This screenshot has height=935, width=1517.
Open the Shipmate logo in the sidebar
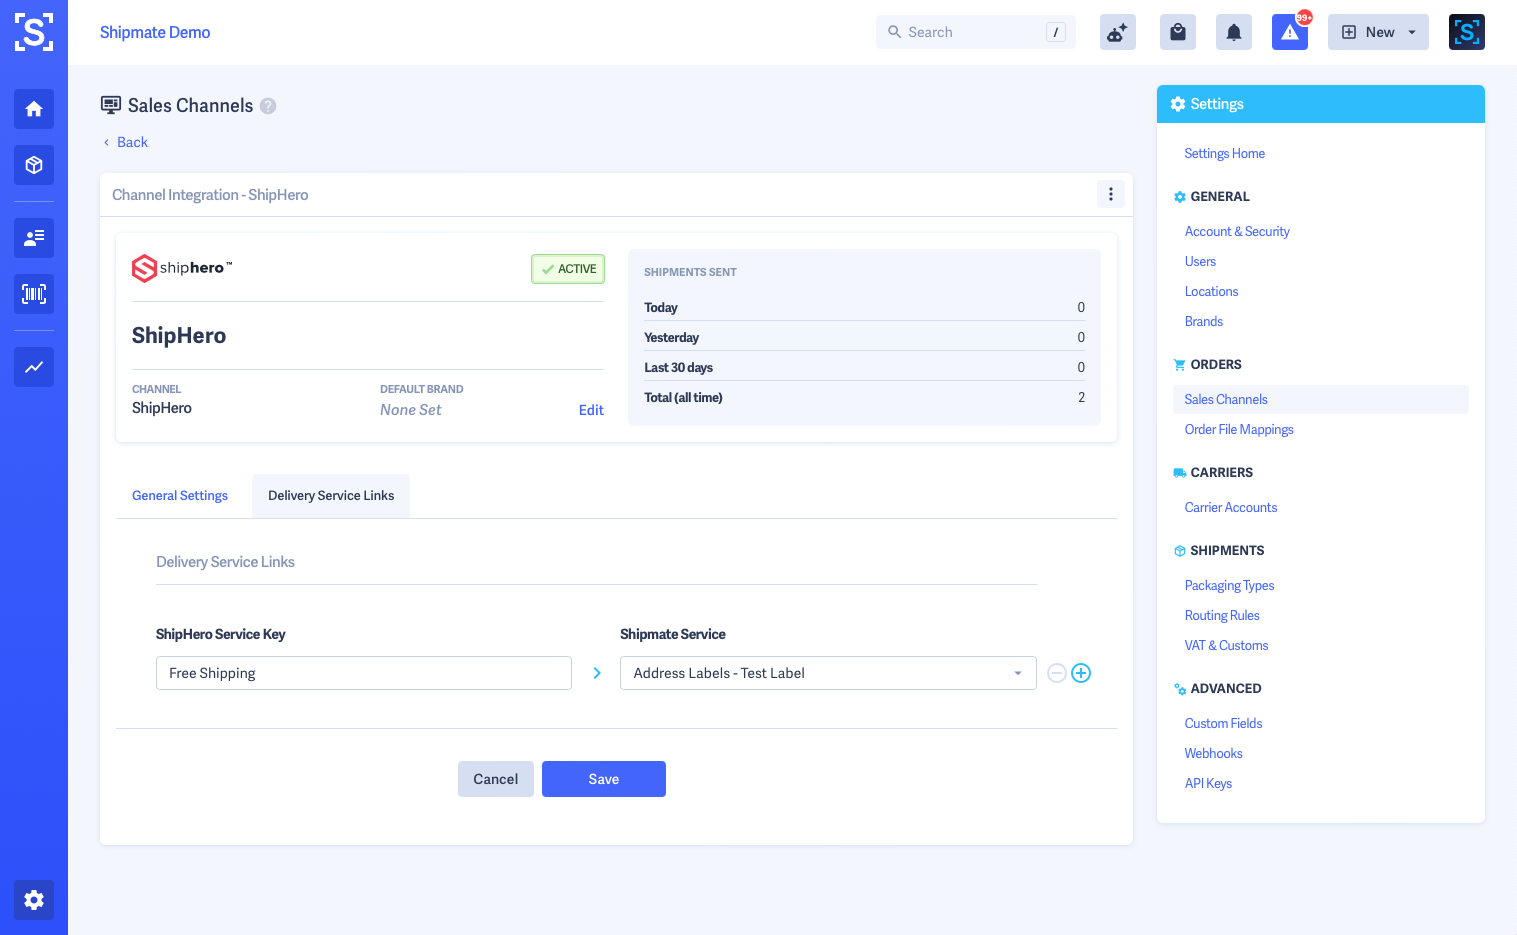(x=34, y=32)
